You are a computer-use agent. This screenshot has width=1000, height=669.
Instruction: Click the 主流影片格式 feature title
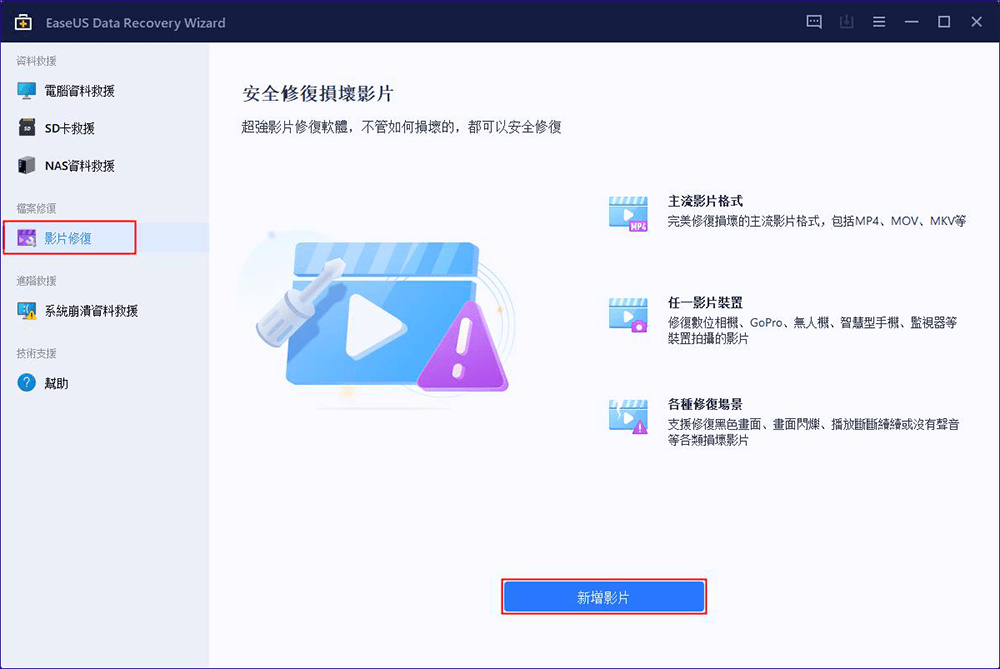pyautogui.click(x=705, y=201)
